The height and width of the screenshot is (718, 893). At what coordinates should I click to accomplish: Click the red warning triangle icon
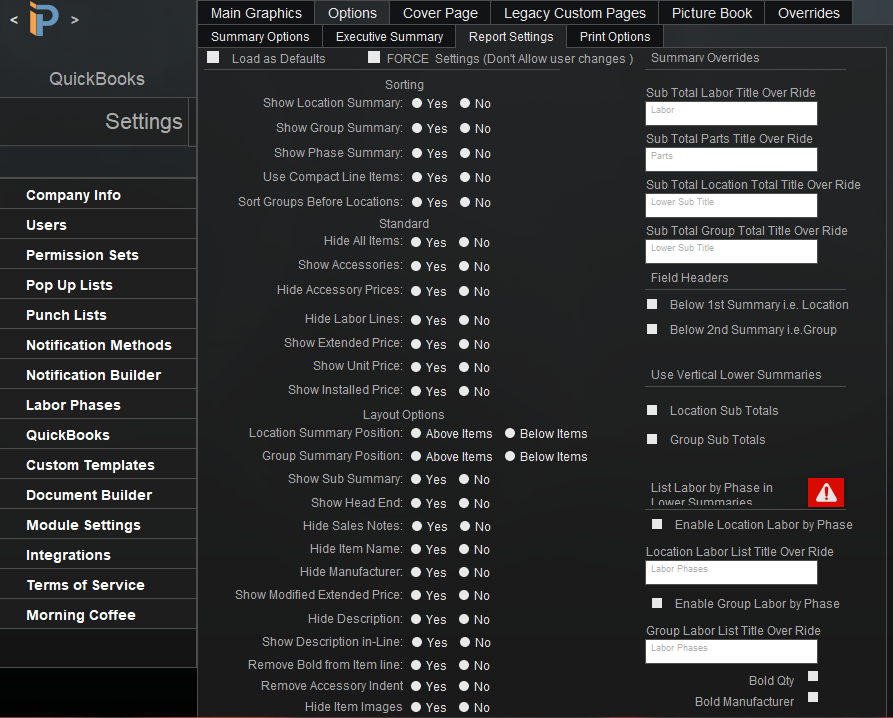tap(825, 492)
